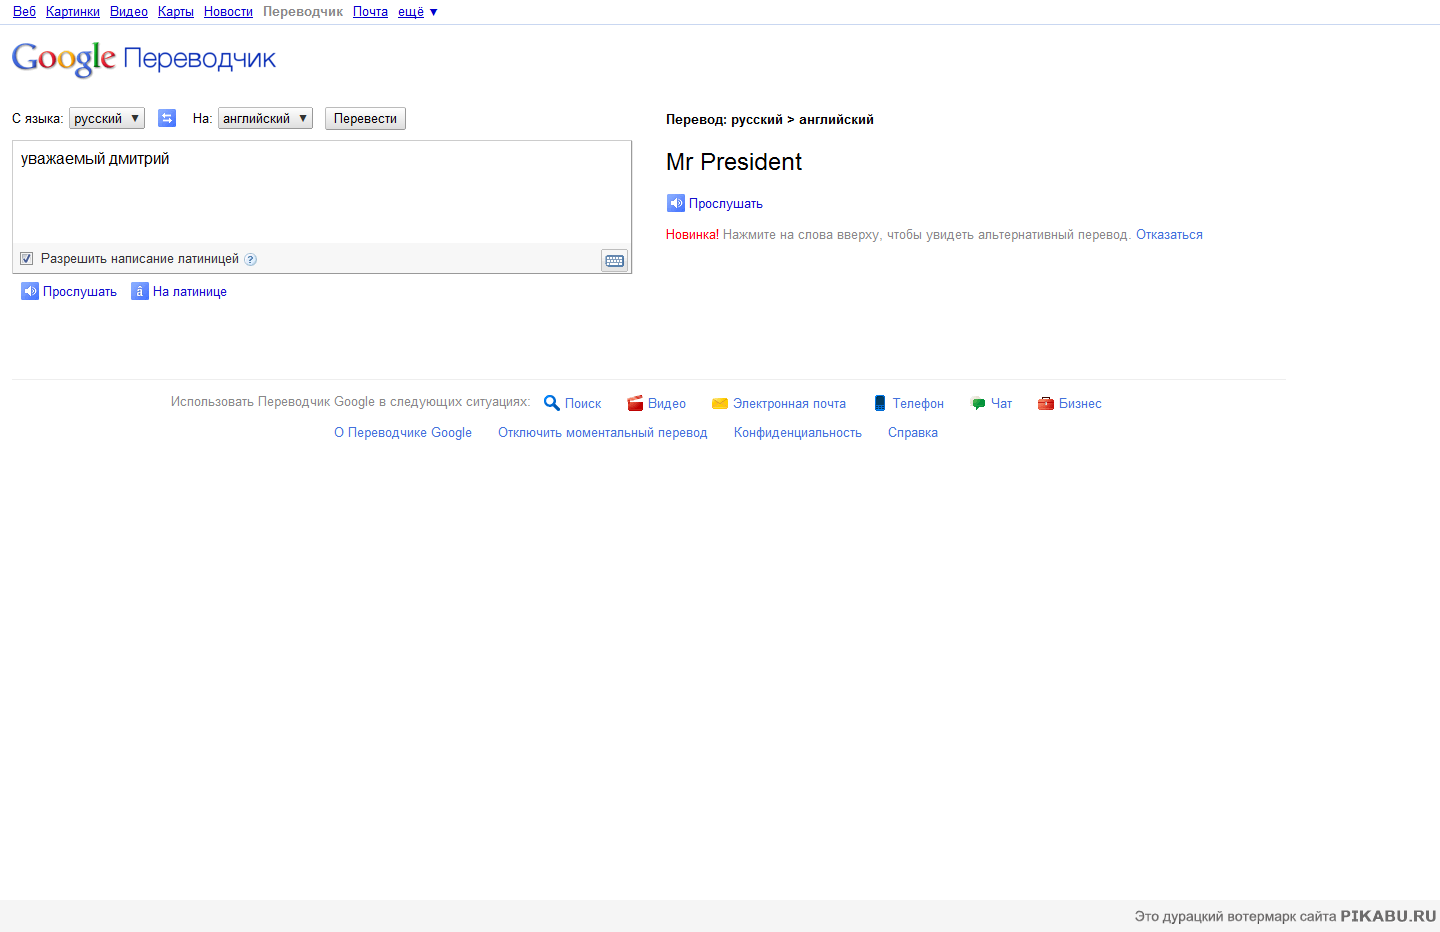Image resolution: width=1440 pixels, height=932 pixels.
Task: Click the swap languages icon
Action: click(167, 118)
